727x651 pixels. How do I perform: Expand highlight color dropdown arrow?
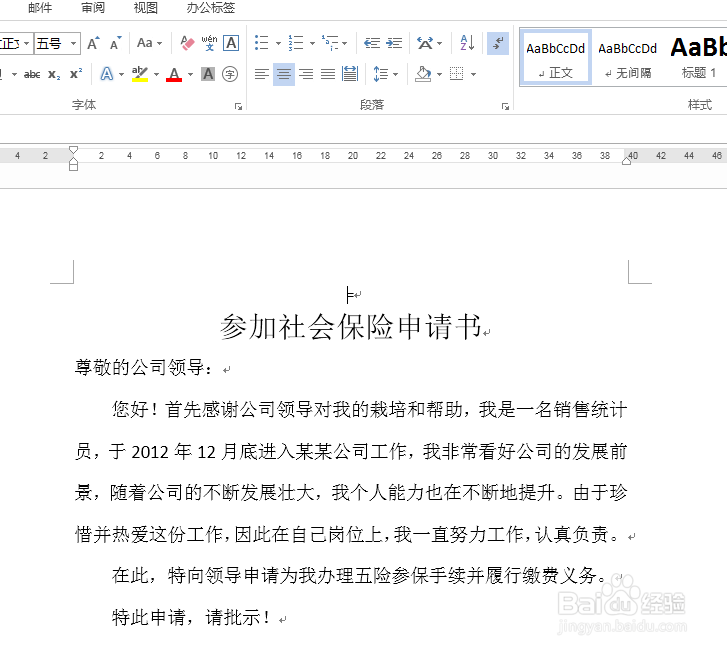[x=156, y=74]
